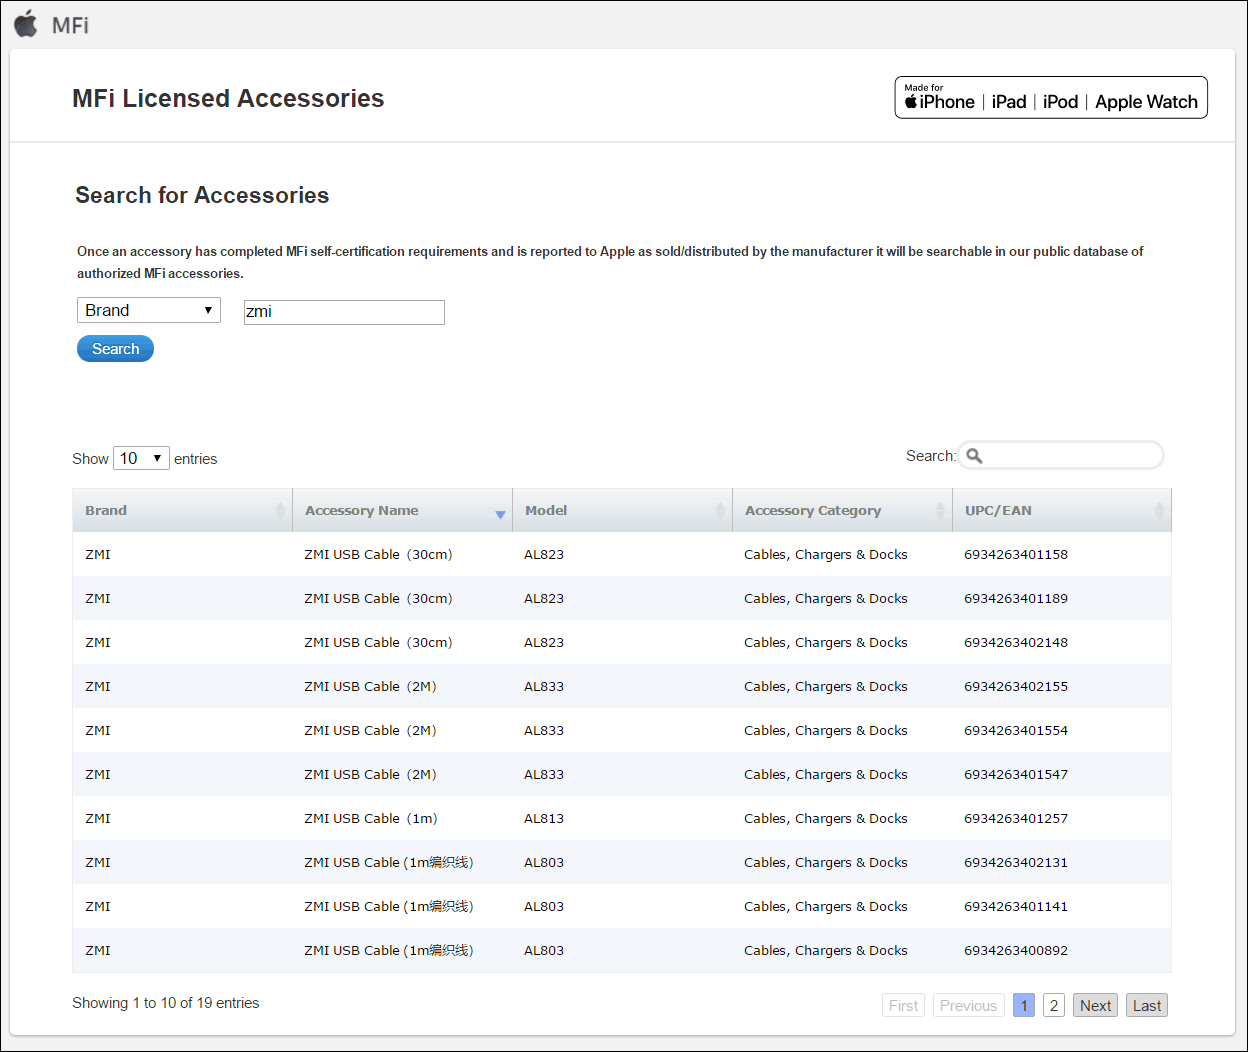Click the Made for iPhone iPad badge
The height and width of the screenshot is (1052, 1248).
click(x=1050, y=98)
